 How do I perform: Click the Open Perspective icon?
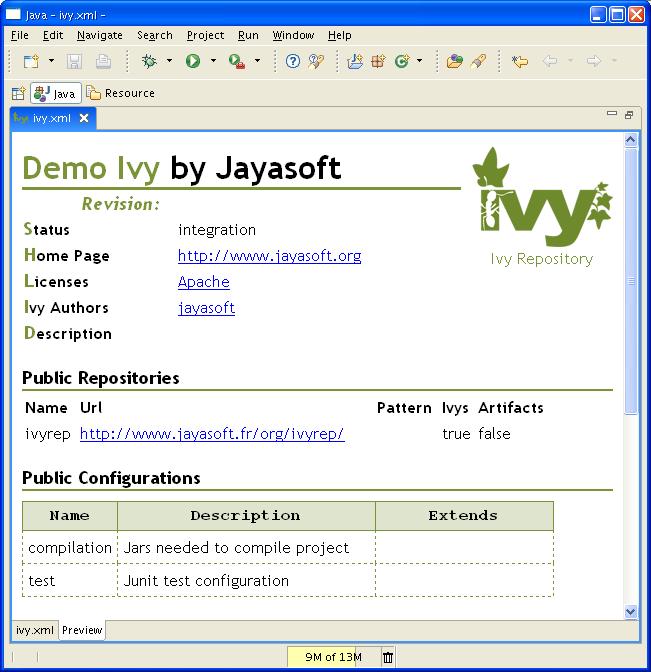pyautogui.click(x=18, y=93)
